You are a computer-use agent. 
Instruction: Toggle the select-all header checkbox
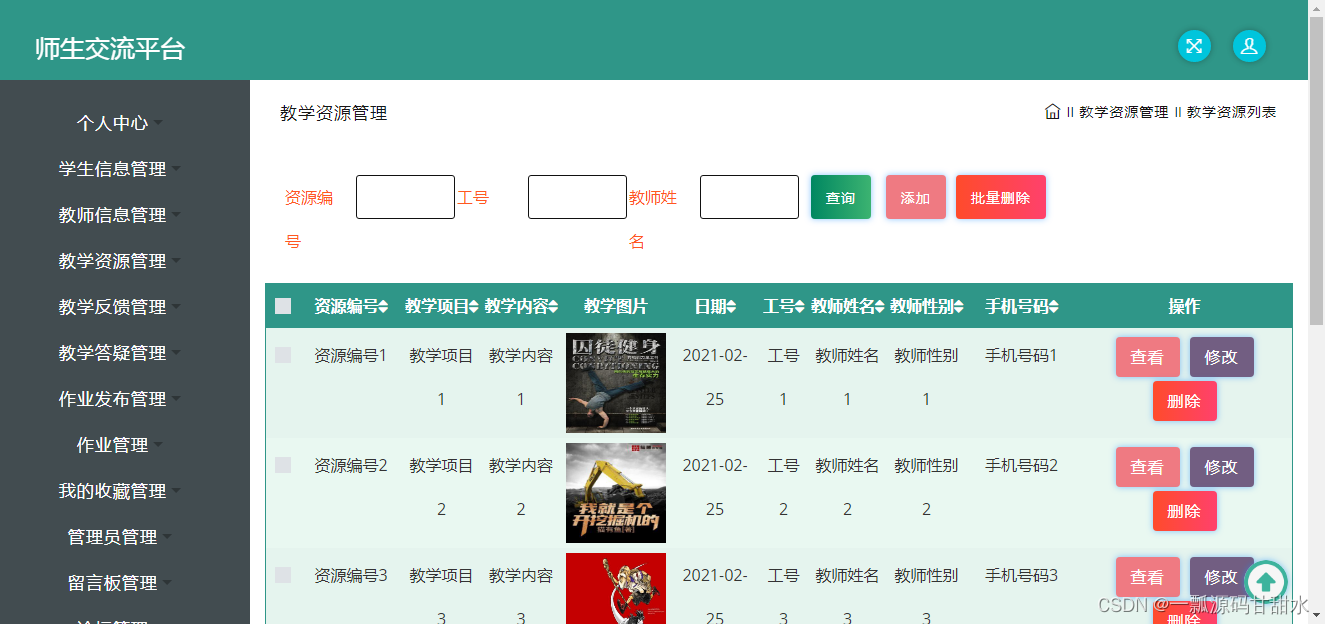click(283, 306)
